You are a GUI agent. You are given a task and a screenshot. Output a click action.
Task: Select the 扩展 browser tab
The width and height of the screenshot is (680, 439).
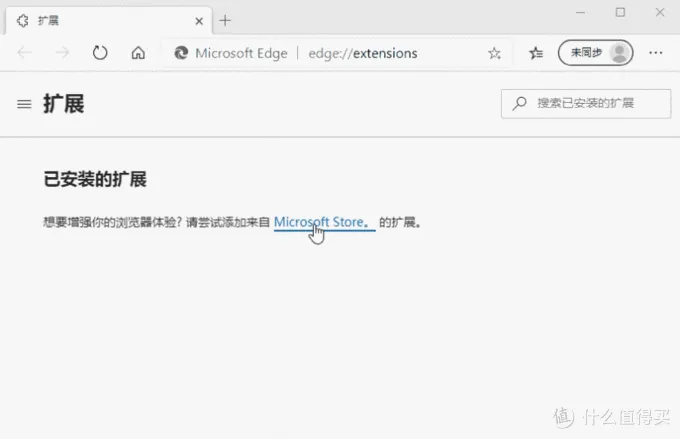click(109, 20)
